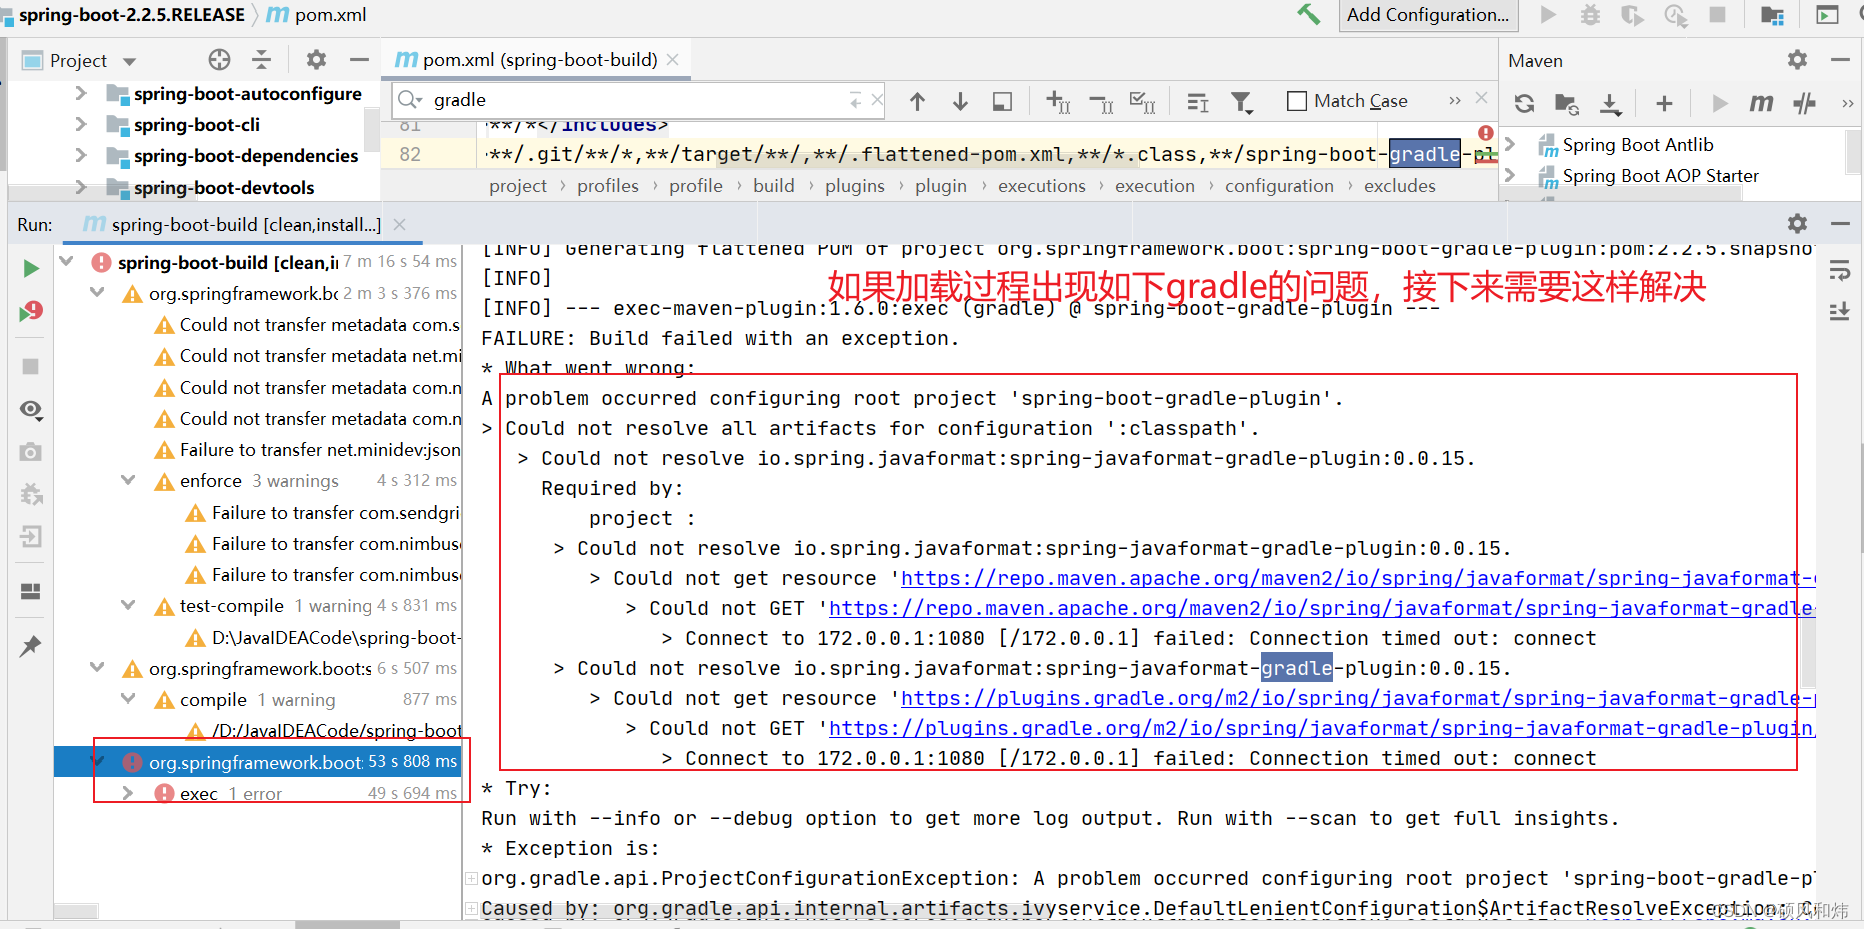Click the breadcrumb item plugins
The height and width of the screenshot is (929, 1864).
tap(855, 186)
